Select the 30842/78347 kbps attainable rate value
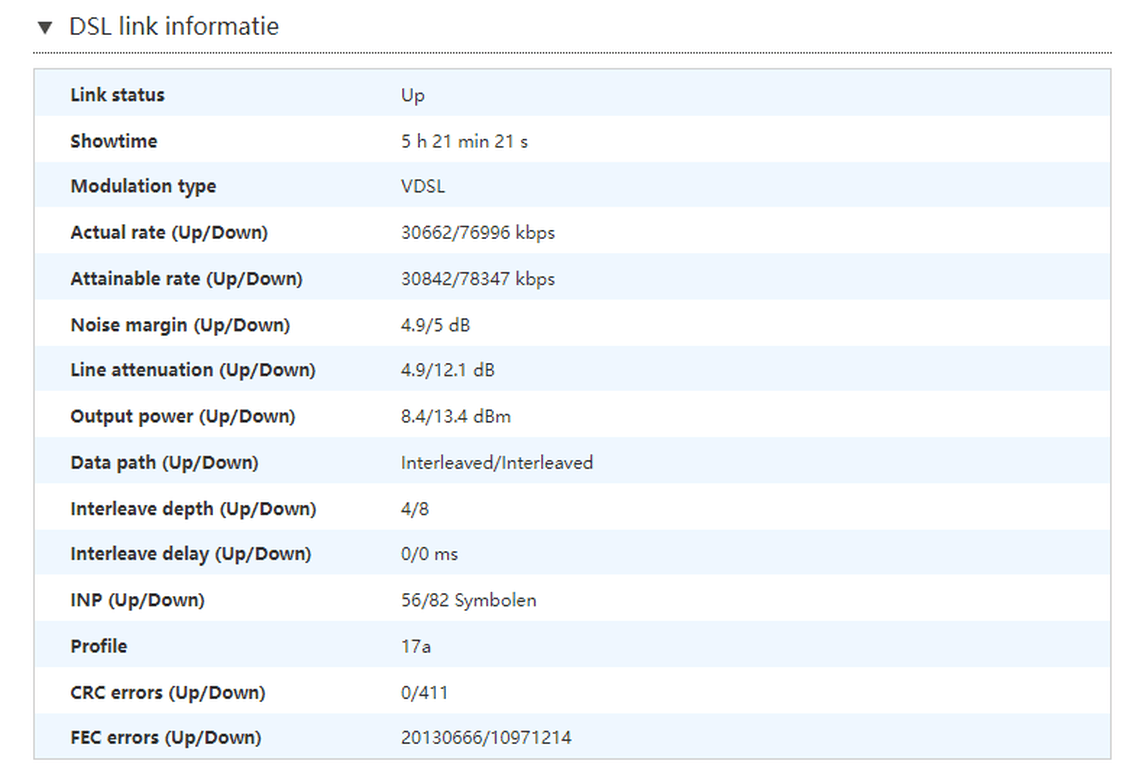1129x780 pixels. (478, 279)
